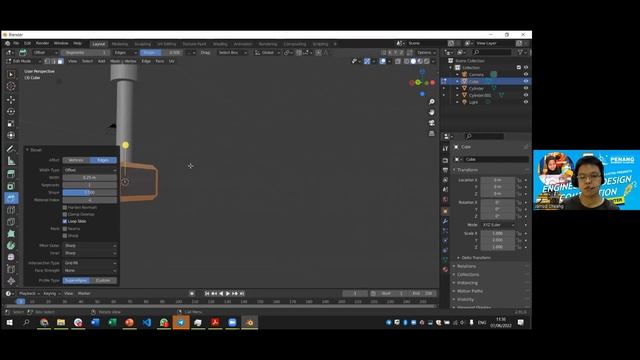Viewport: 640px width, 360px height.
Task: Open the File menu
Action: tap(16, 43)
